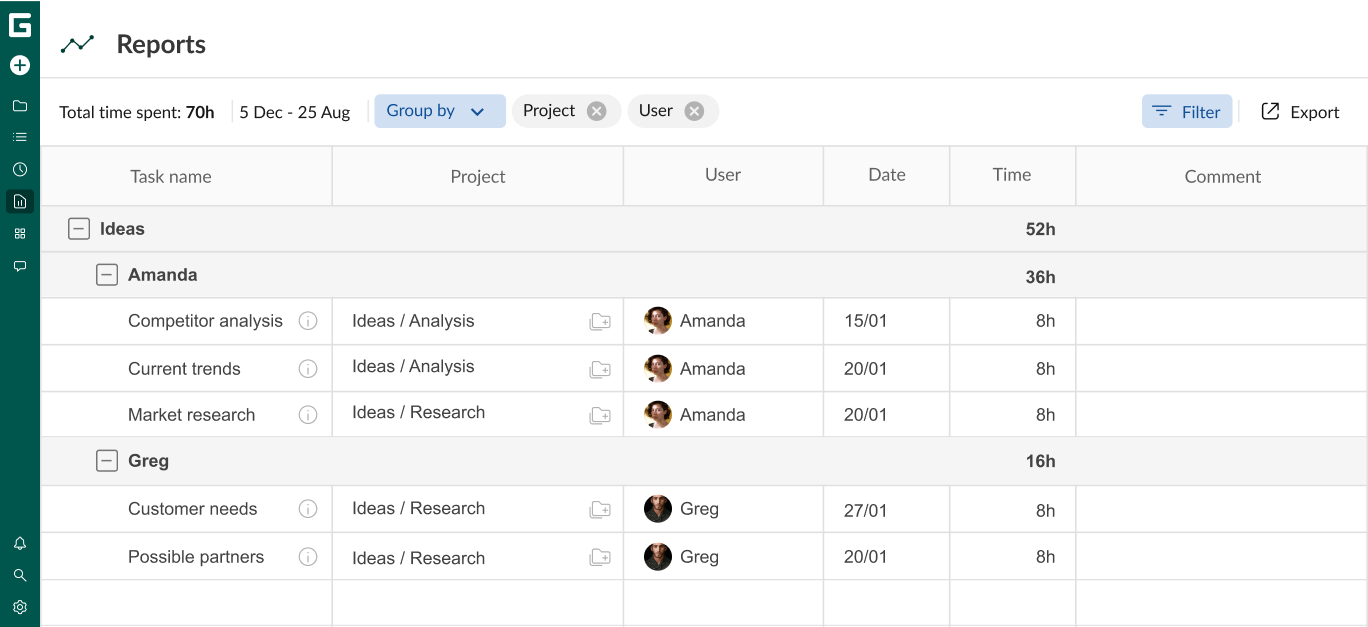1368x627 pixels.
Task: Collapse the Amanda user group
Action: (107, 275)
